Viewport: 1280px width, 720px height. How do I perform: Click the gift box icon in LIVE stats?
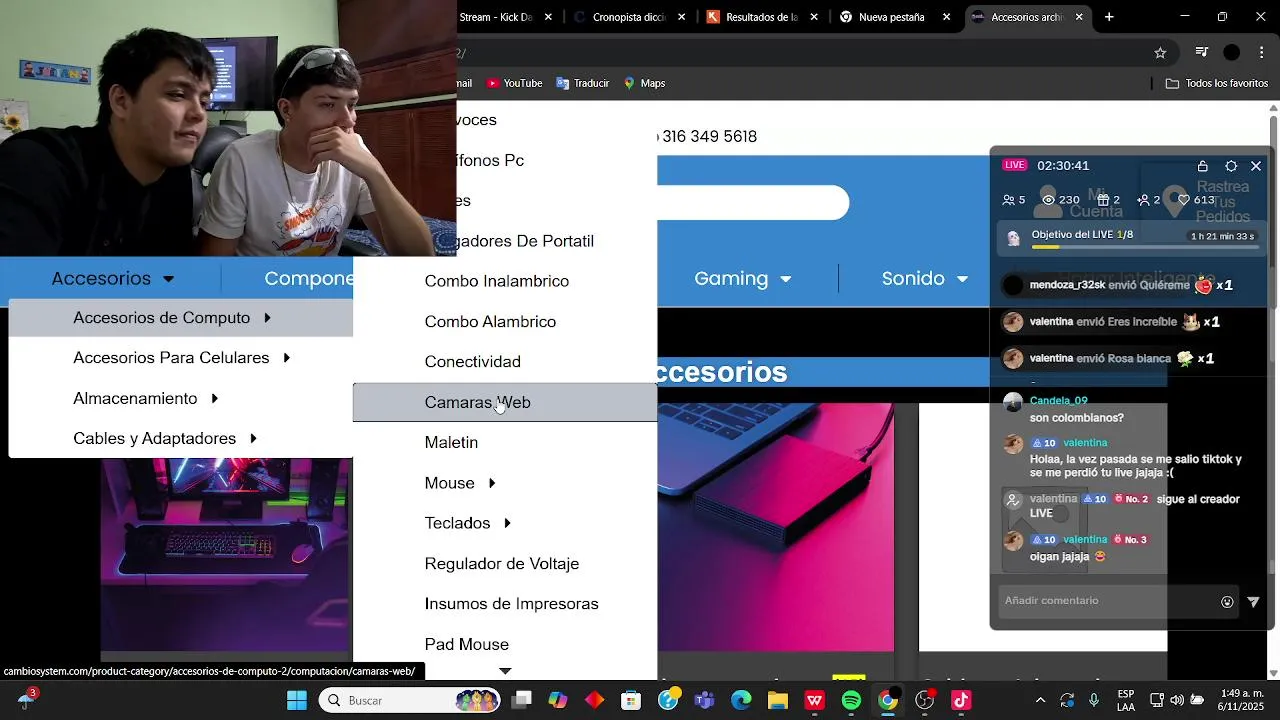point(1103,200)
